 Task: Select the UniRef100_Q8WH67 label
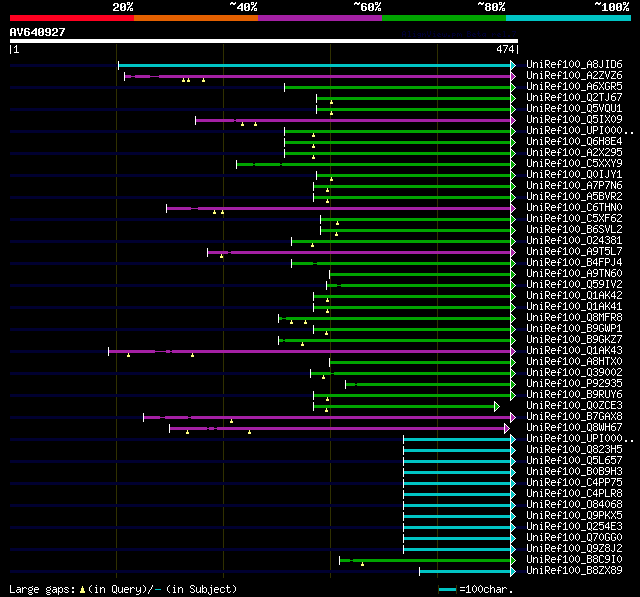[x=574, y=428]
